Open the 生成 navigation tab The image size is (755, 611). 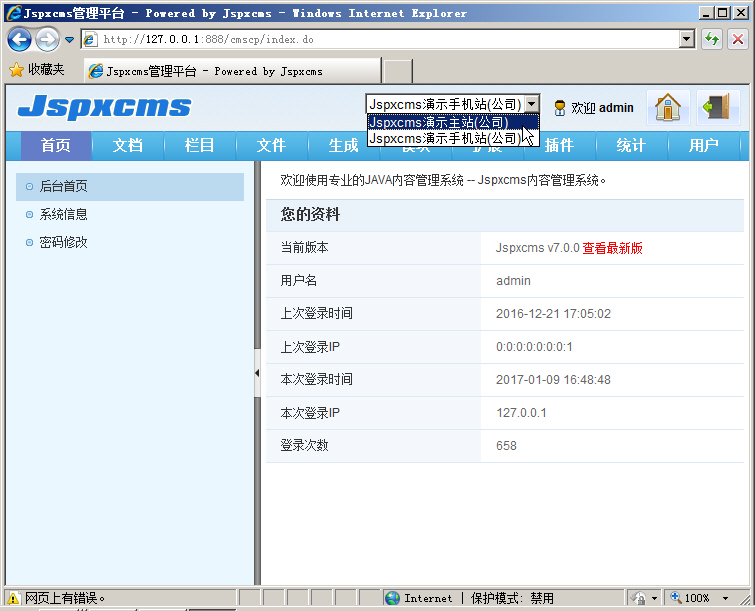[x=343, y=145]
